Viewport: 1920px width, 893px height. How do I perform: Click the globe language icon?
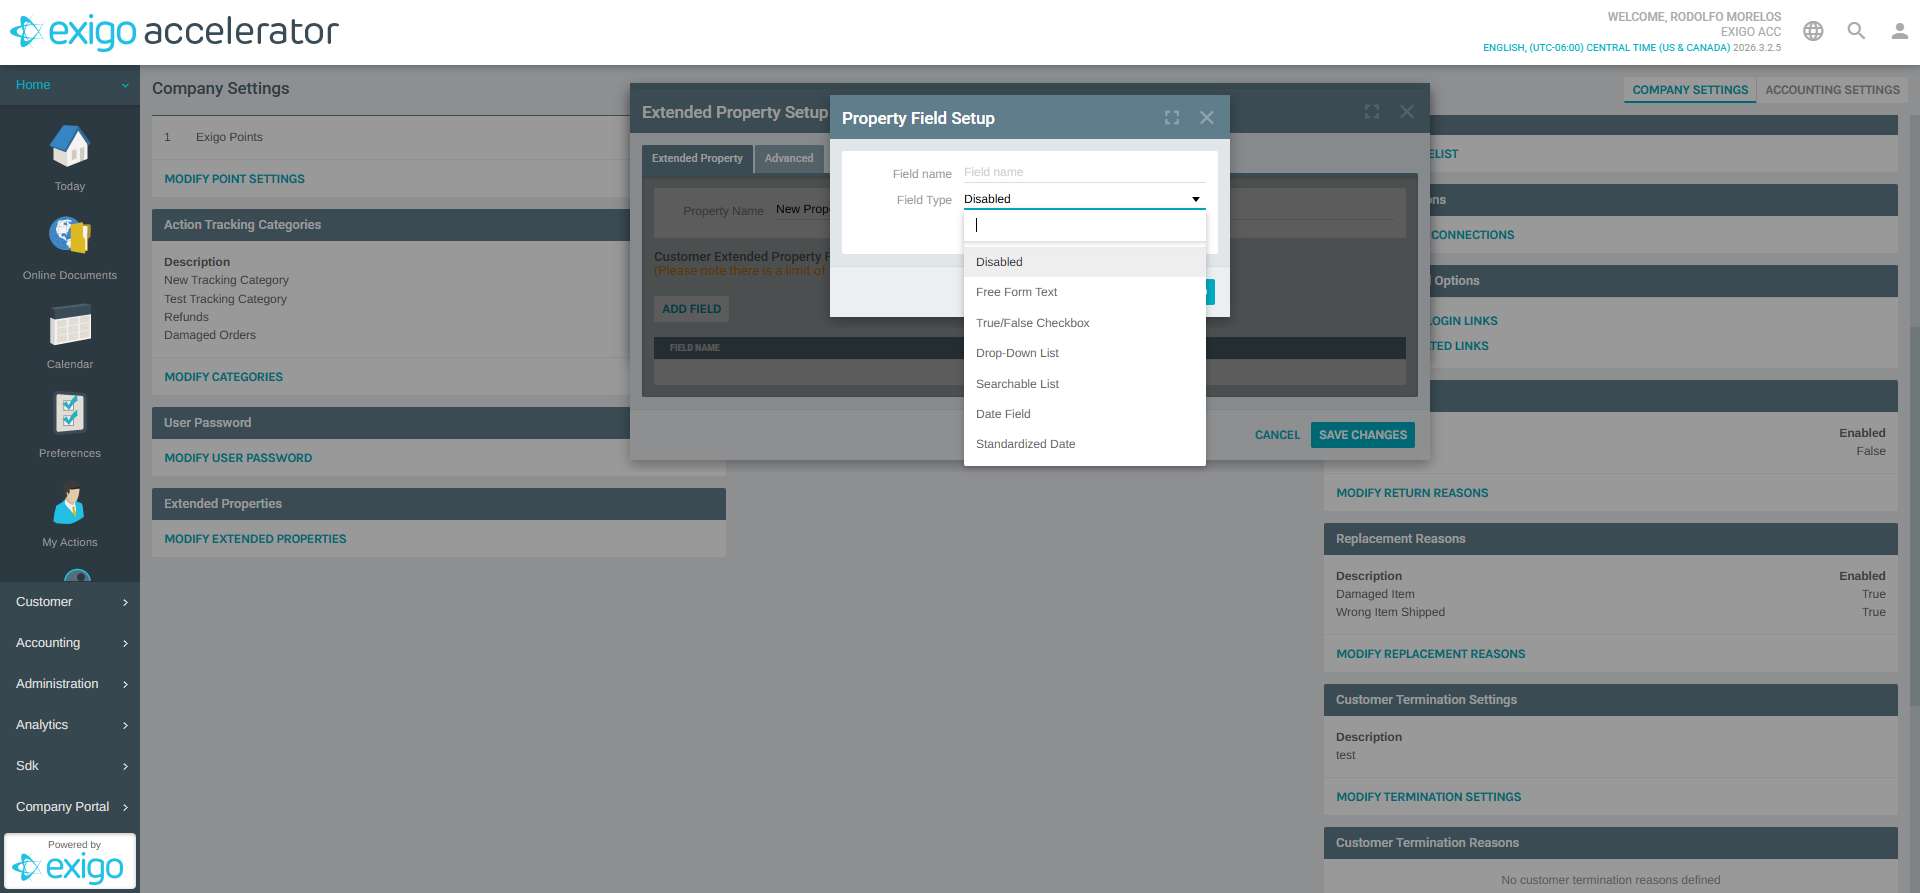coord(1813,31)
